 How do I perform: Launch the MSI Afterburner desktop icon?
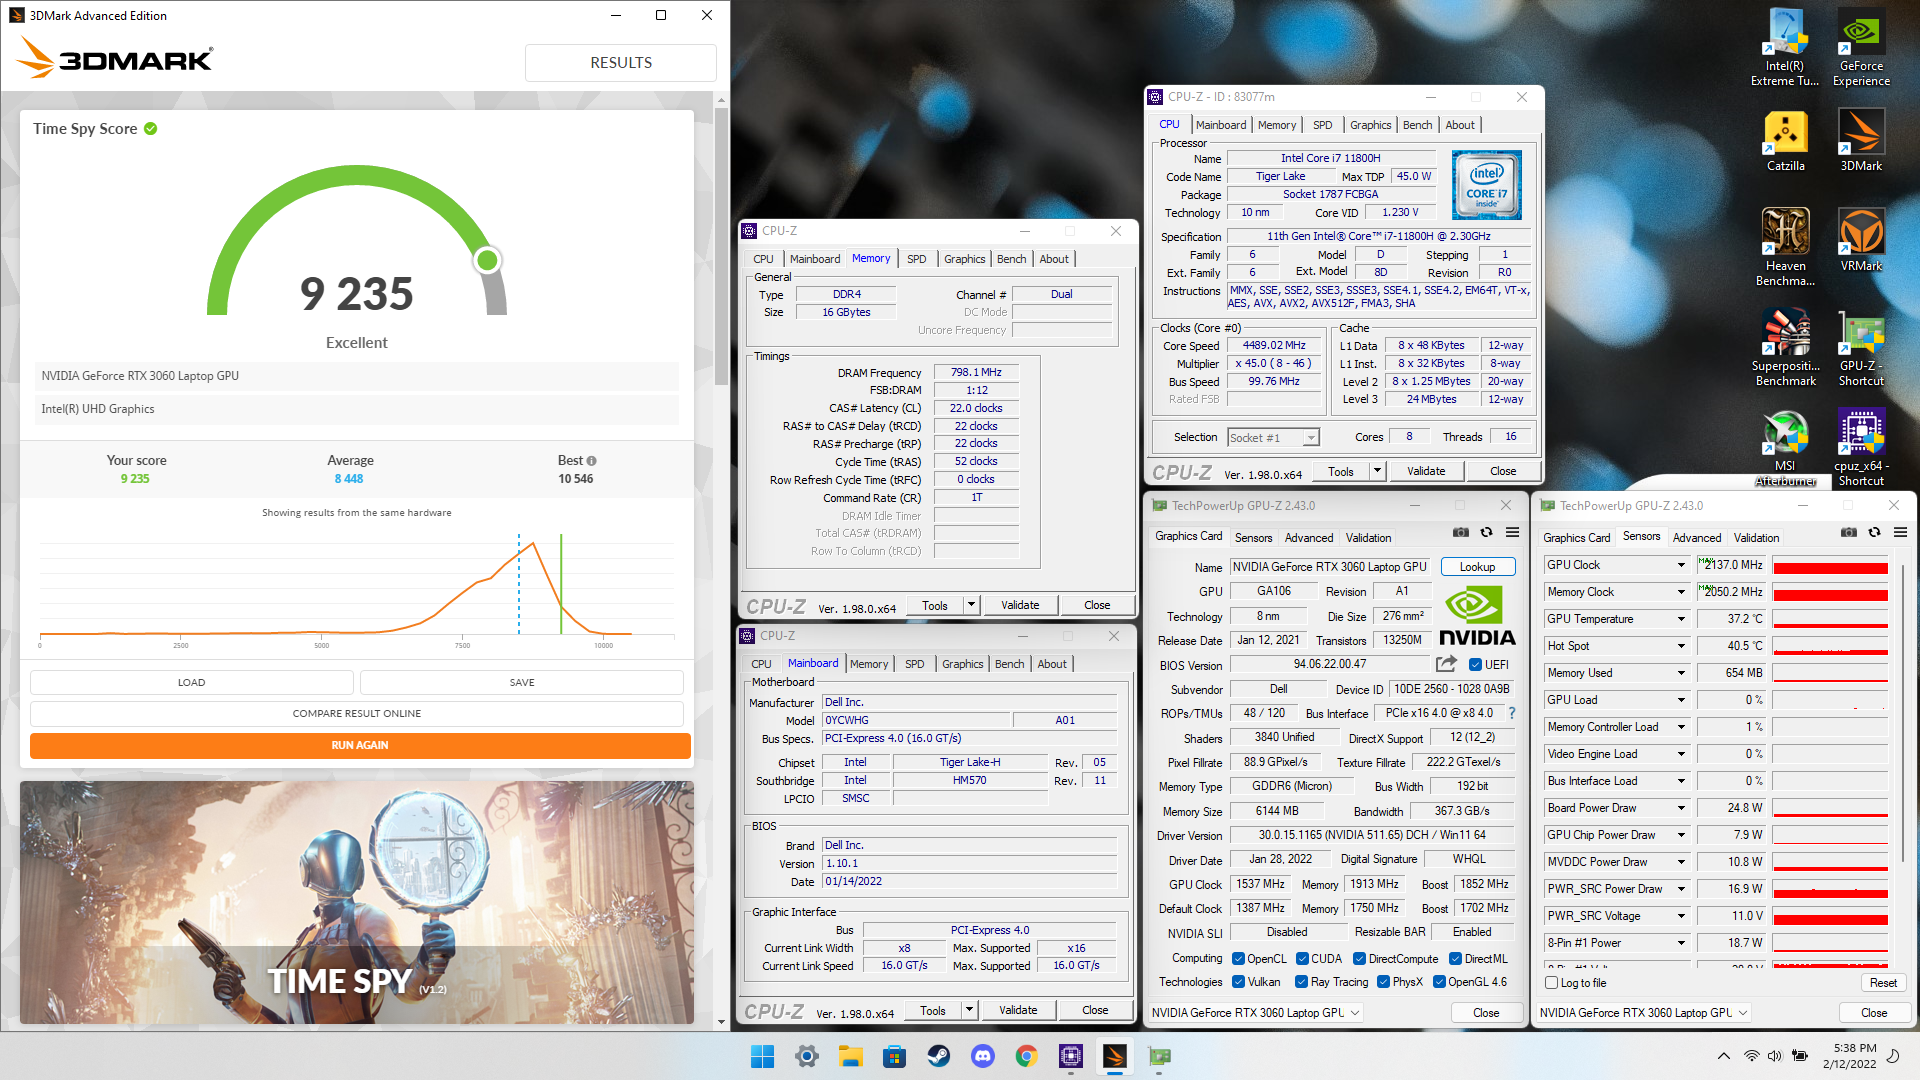(1785, 447)
